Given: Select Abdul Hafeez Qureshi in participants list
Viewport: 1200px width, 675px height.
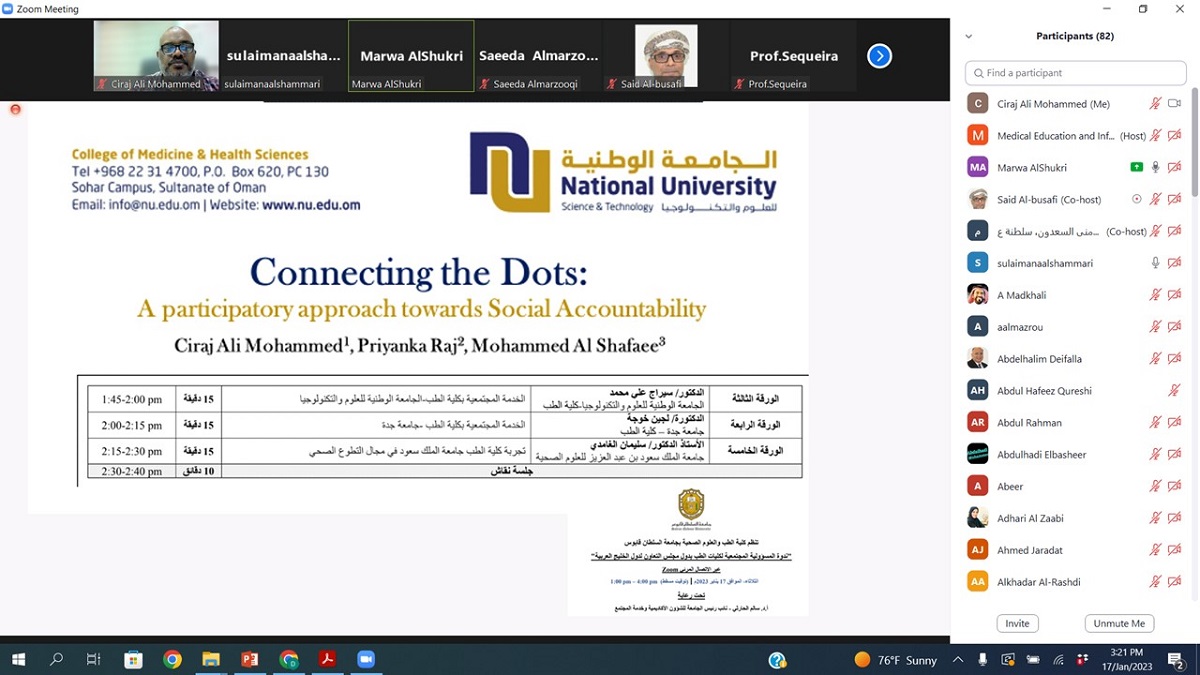Looking at the screenshot, I should [x=1044, y=391].
